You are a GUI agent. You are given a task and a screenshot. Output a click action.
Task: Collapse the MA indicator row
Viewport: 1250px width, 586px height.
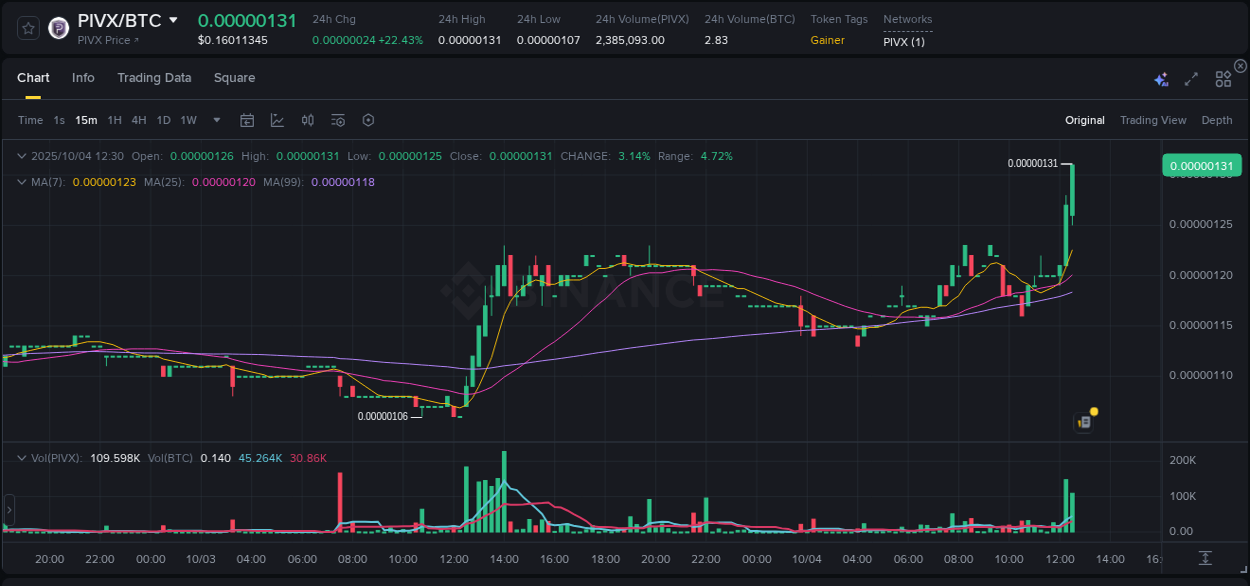(x=20, y=182)
